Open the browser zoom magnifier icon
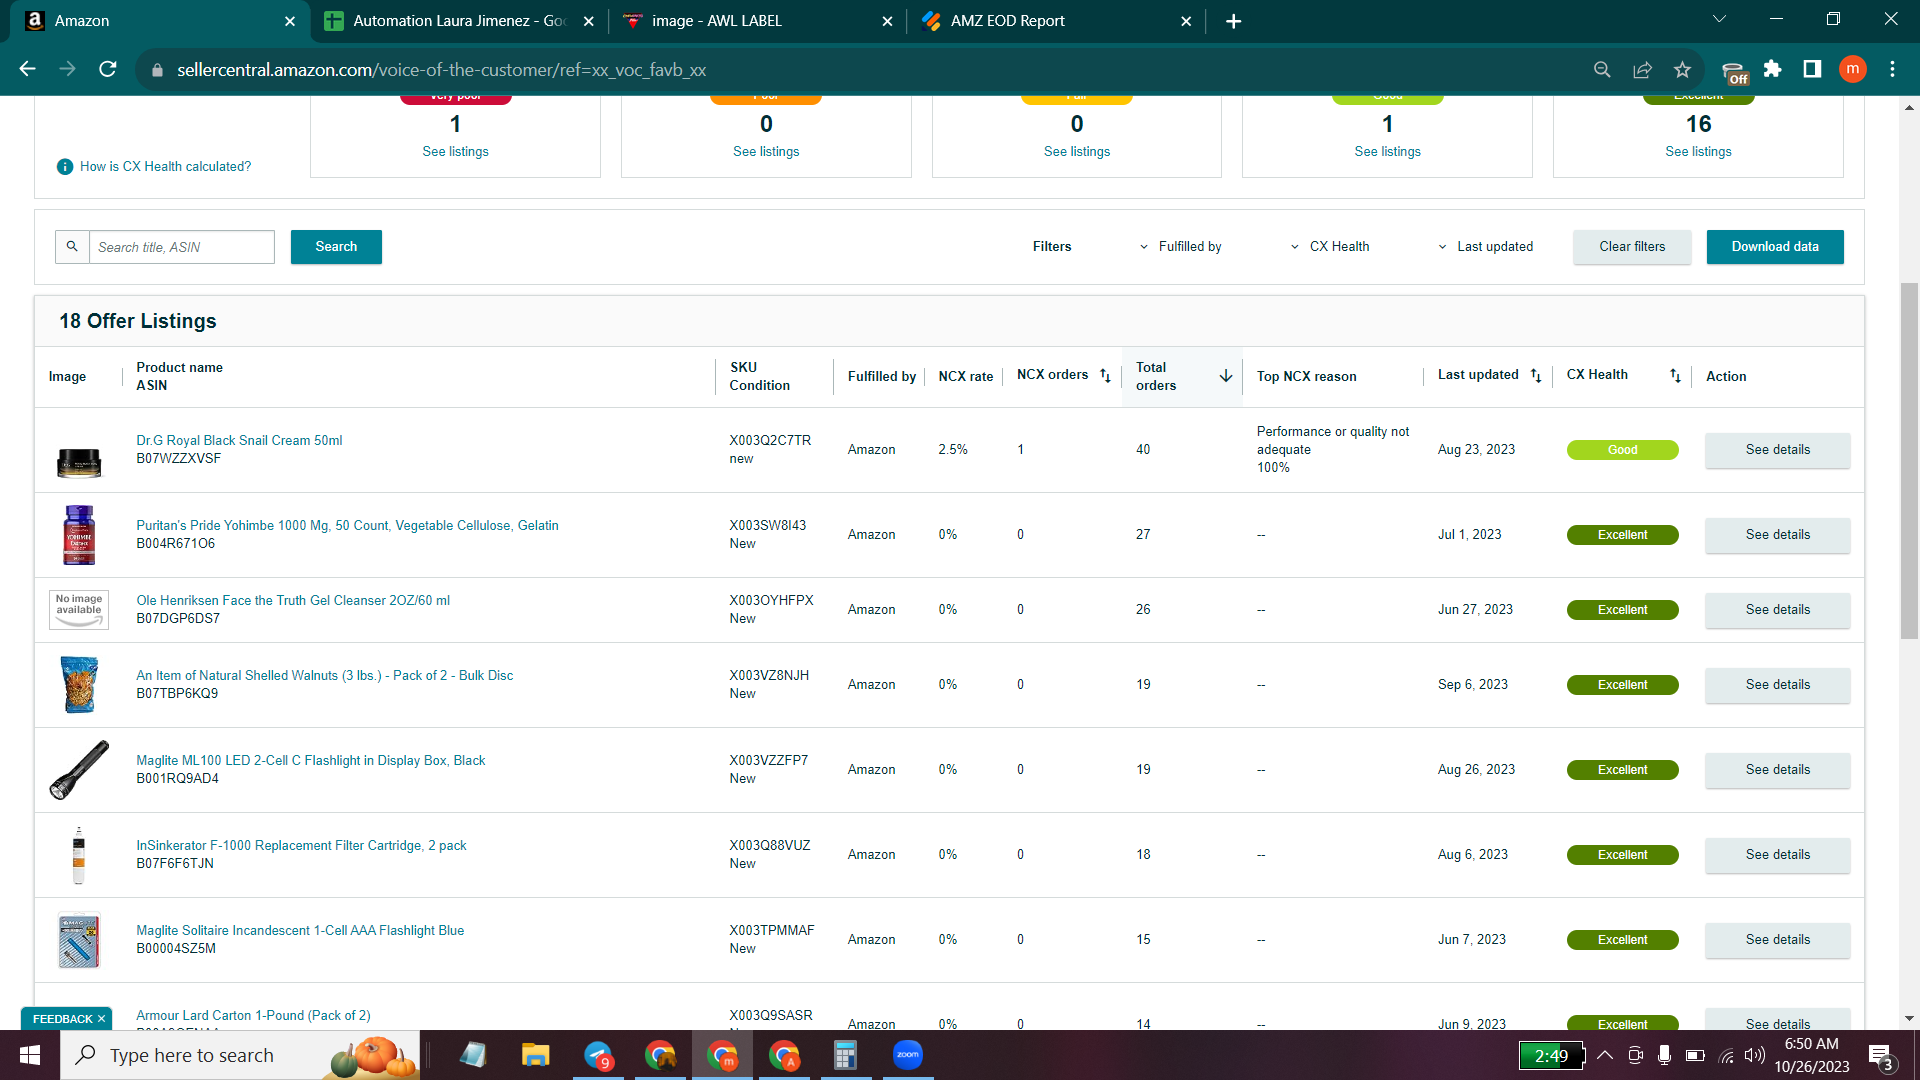This screenshot has height=1080, width=1920. coord(1602,69)
